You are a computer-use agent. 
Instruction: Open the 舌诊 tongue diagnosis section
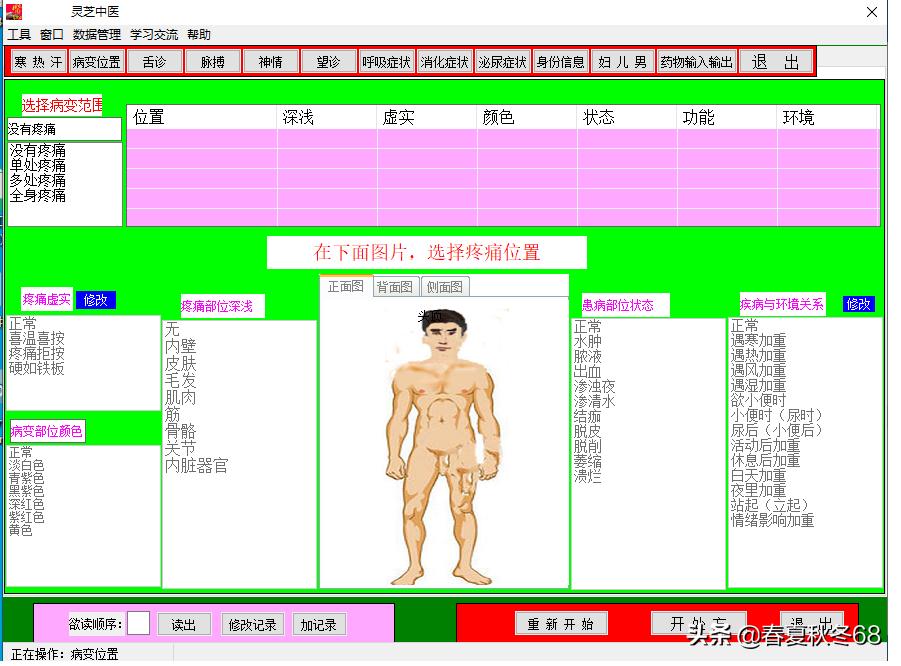click(155, 60)
